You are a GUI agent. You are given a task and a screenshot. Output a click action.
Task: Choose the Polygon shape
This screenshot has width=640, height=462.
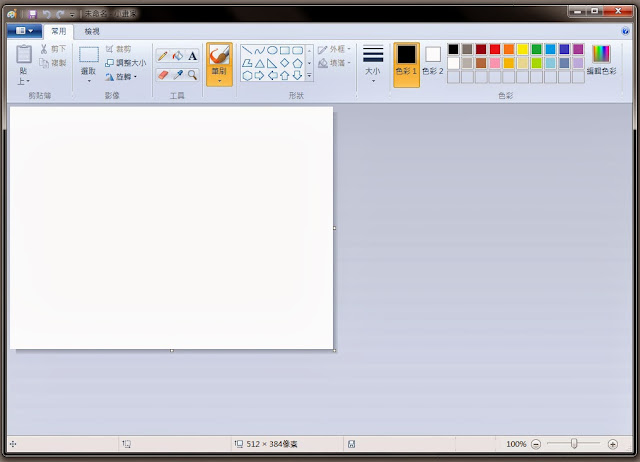247,63
